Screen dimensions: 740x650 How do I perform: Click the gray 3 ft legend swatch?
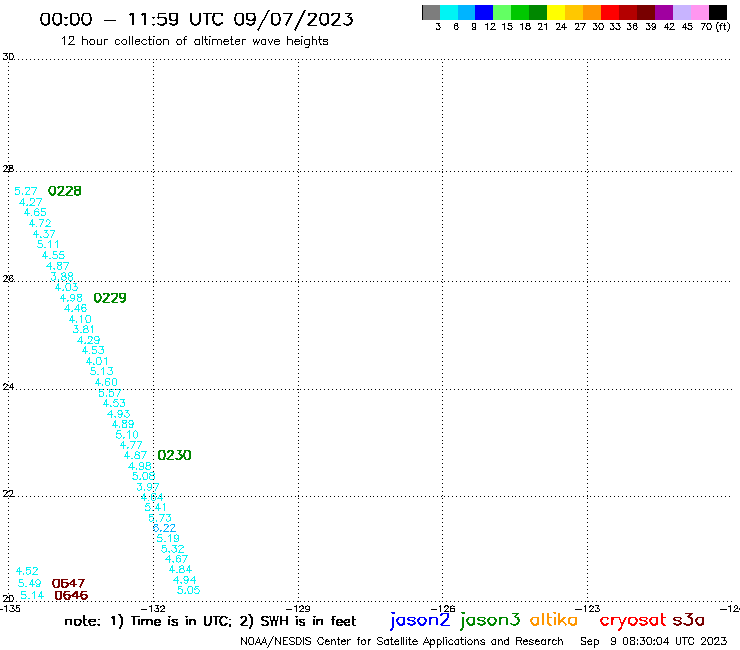(x=431, y=12)
